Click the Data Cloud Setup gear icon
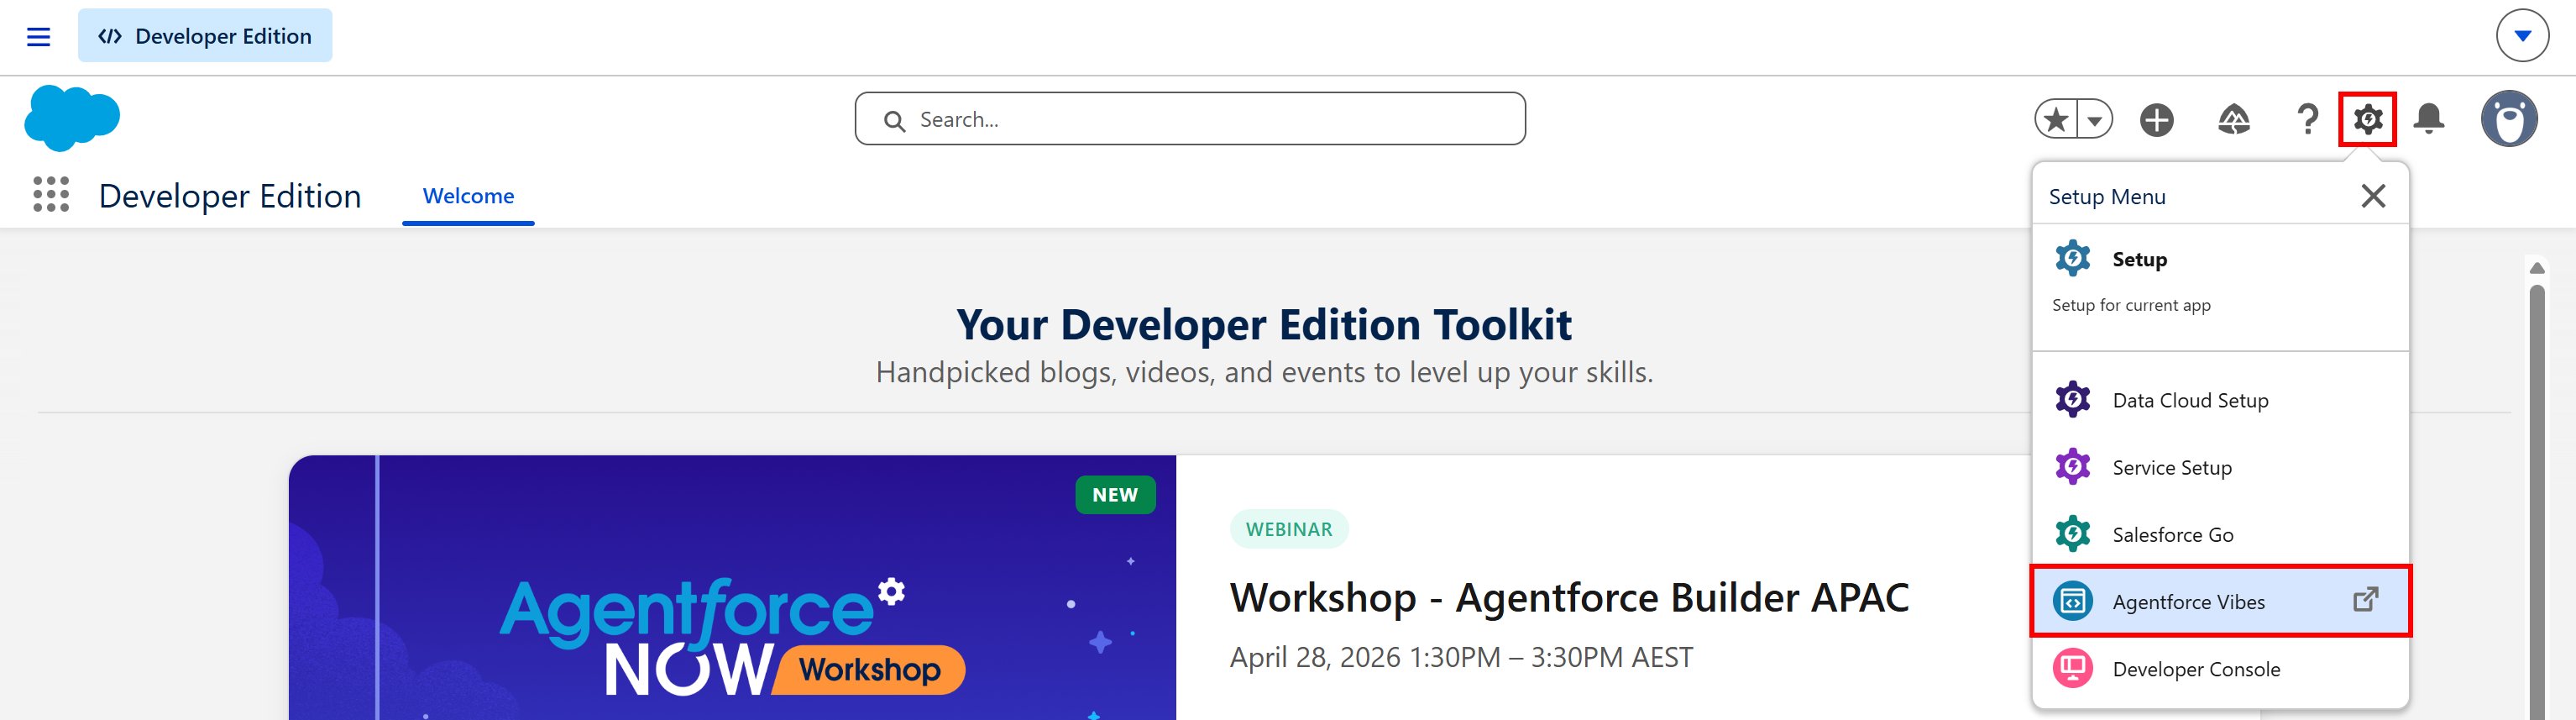The image size is (2576, 720). pos(2072,400)
